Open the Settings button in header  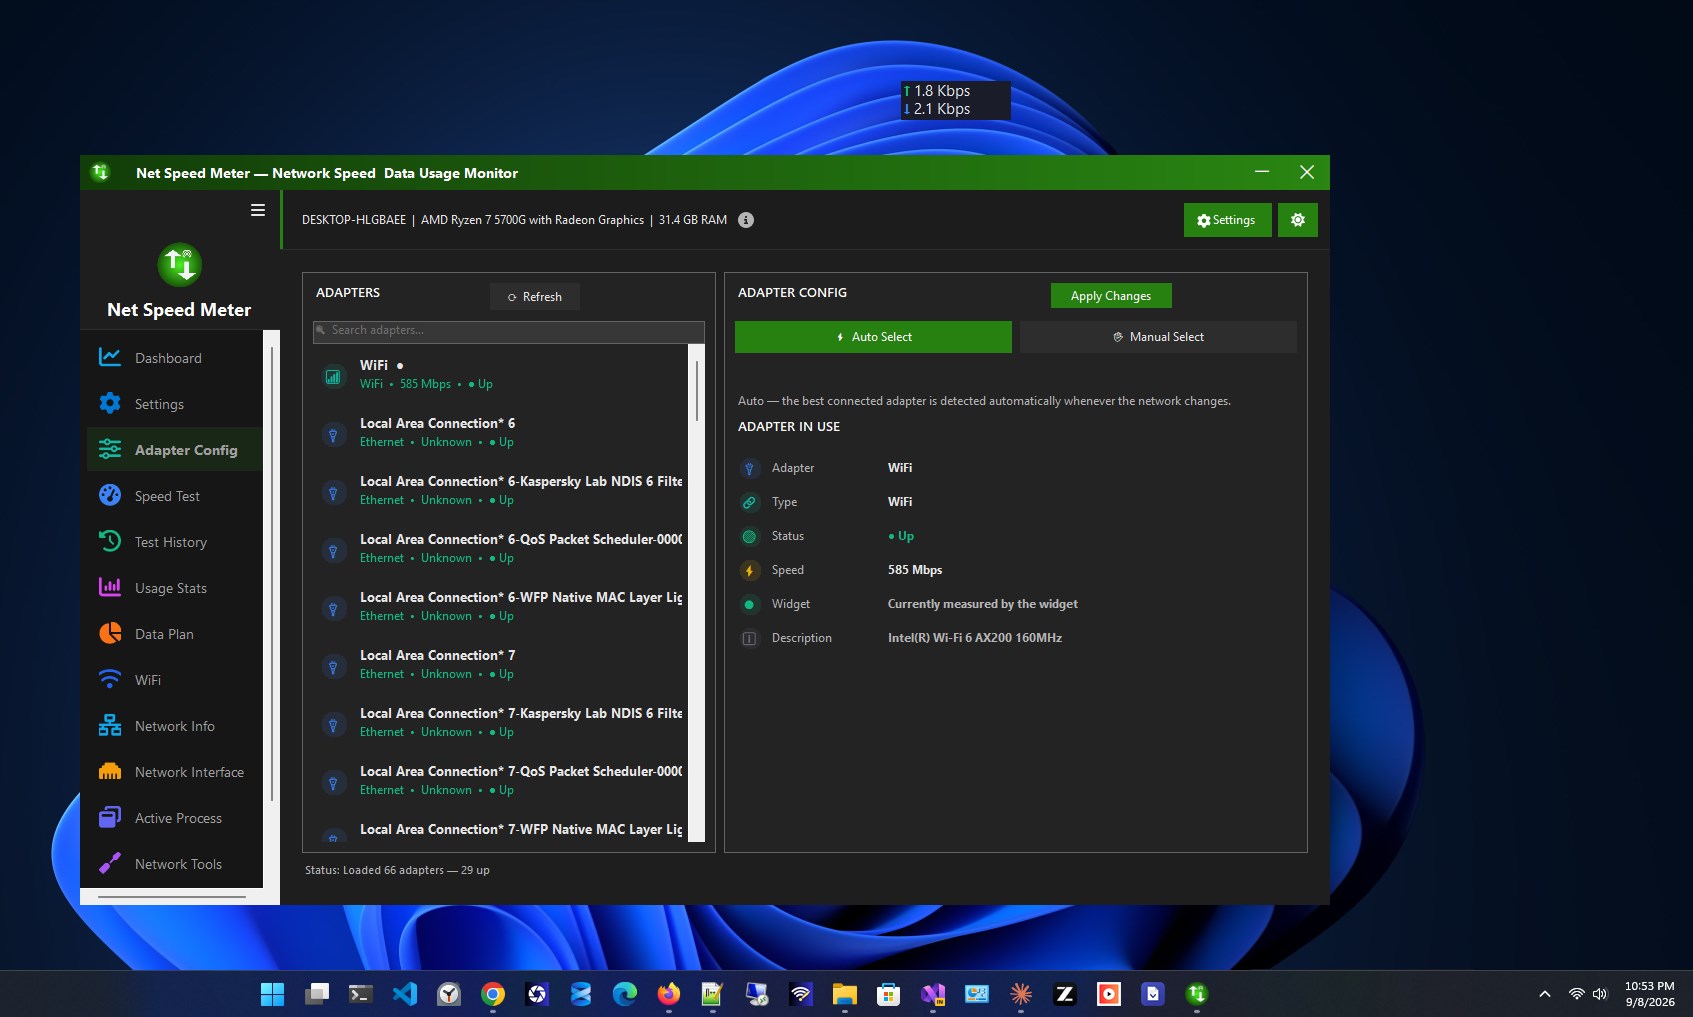tap(1227, 220)
